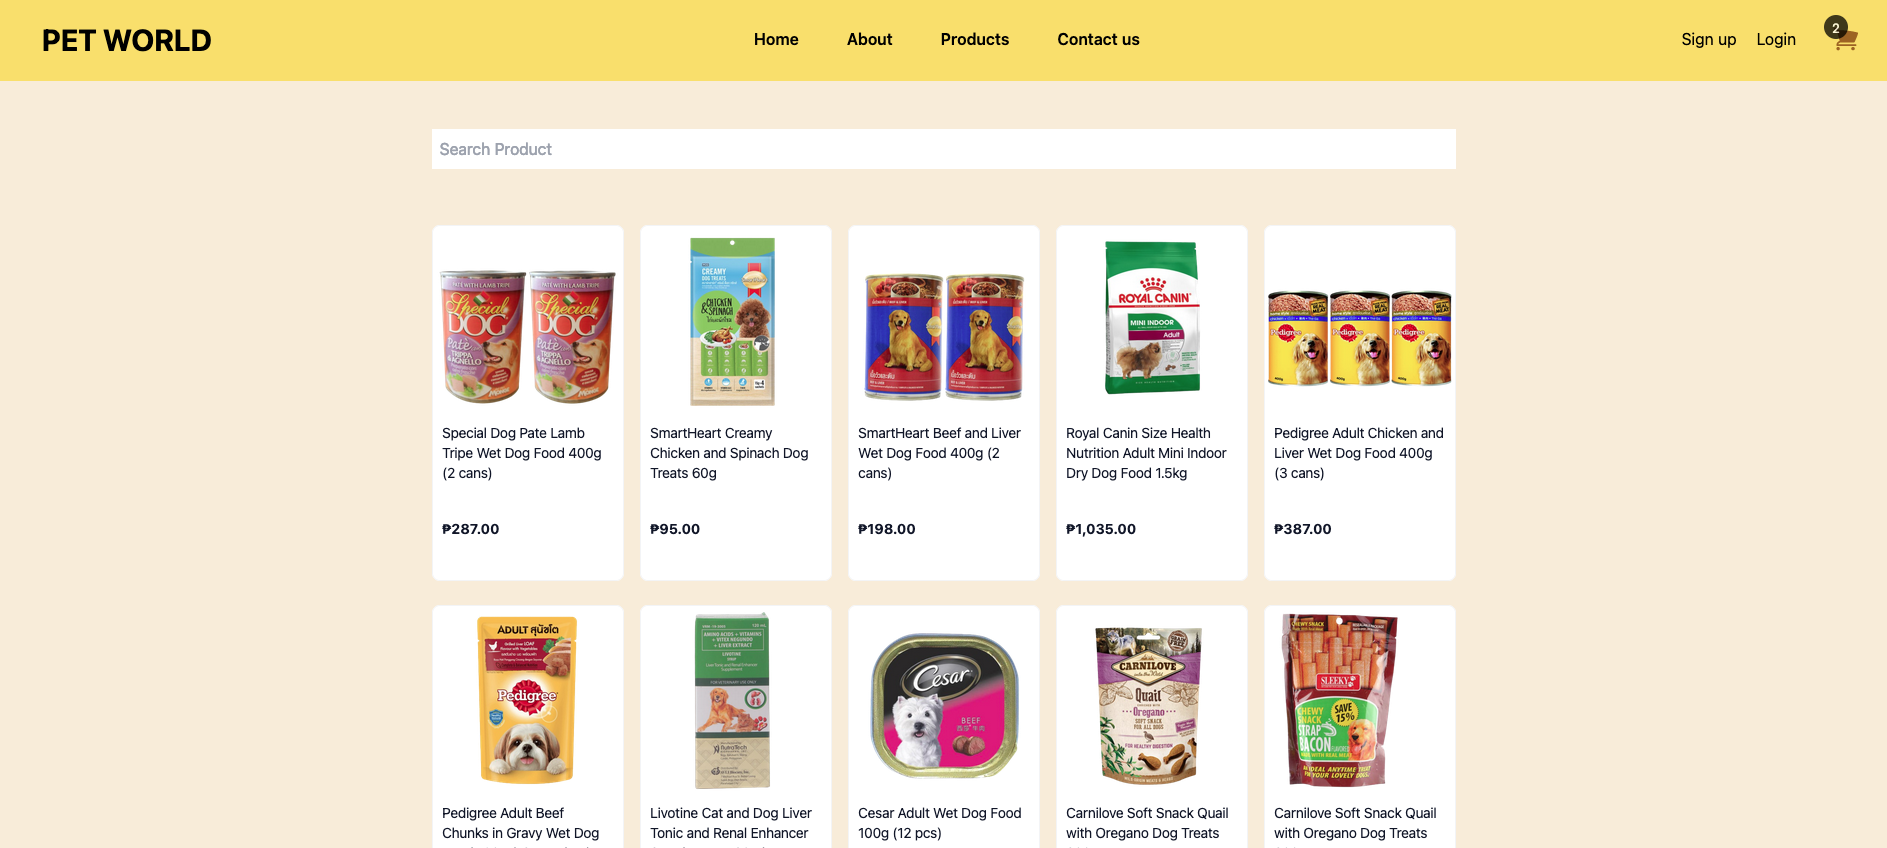Go to the Home menu item
1887x848 pixels.
click(x=776, y=39)
